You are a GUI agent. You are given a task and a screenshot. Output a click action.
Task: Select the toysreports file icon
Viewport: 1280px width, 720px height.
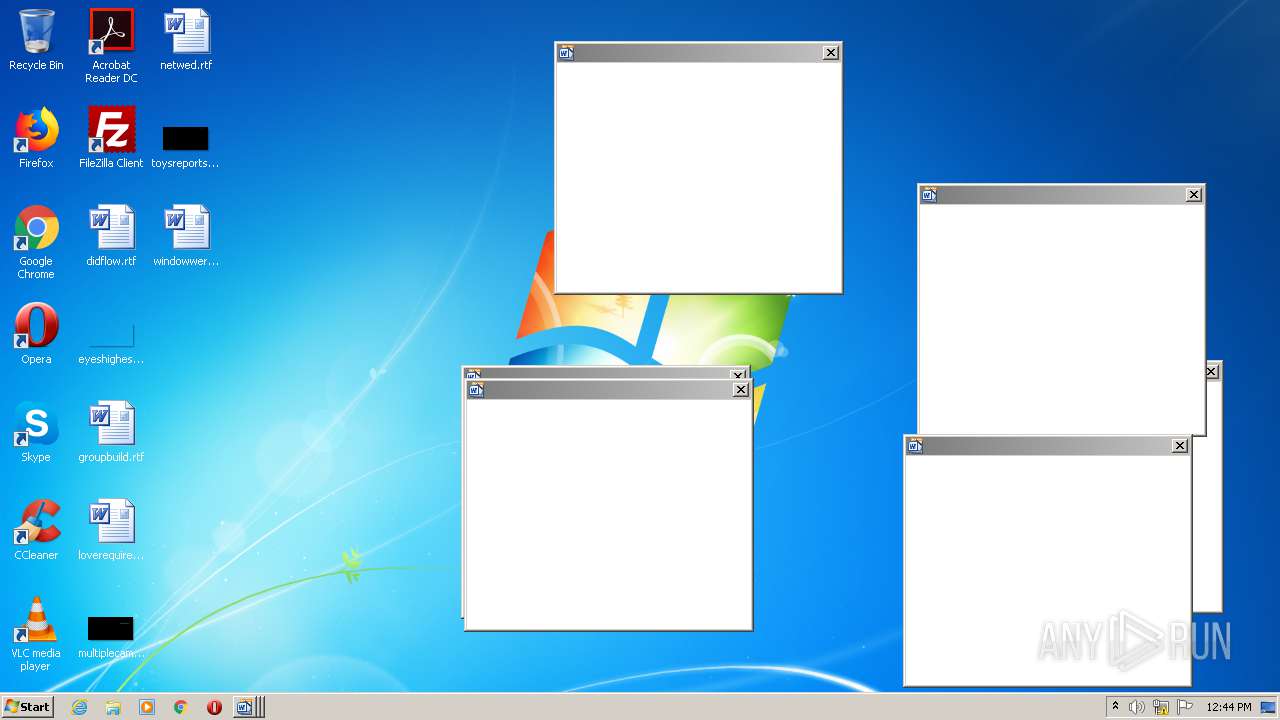[186, 146]
